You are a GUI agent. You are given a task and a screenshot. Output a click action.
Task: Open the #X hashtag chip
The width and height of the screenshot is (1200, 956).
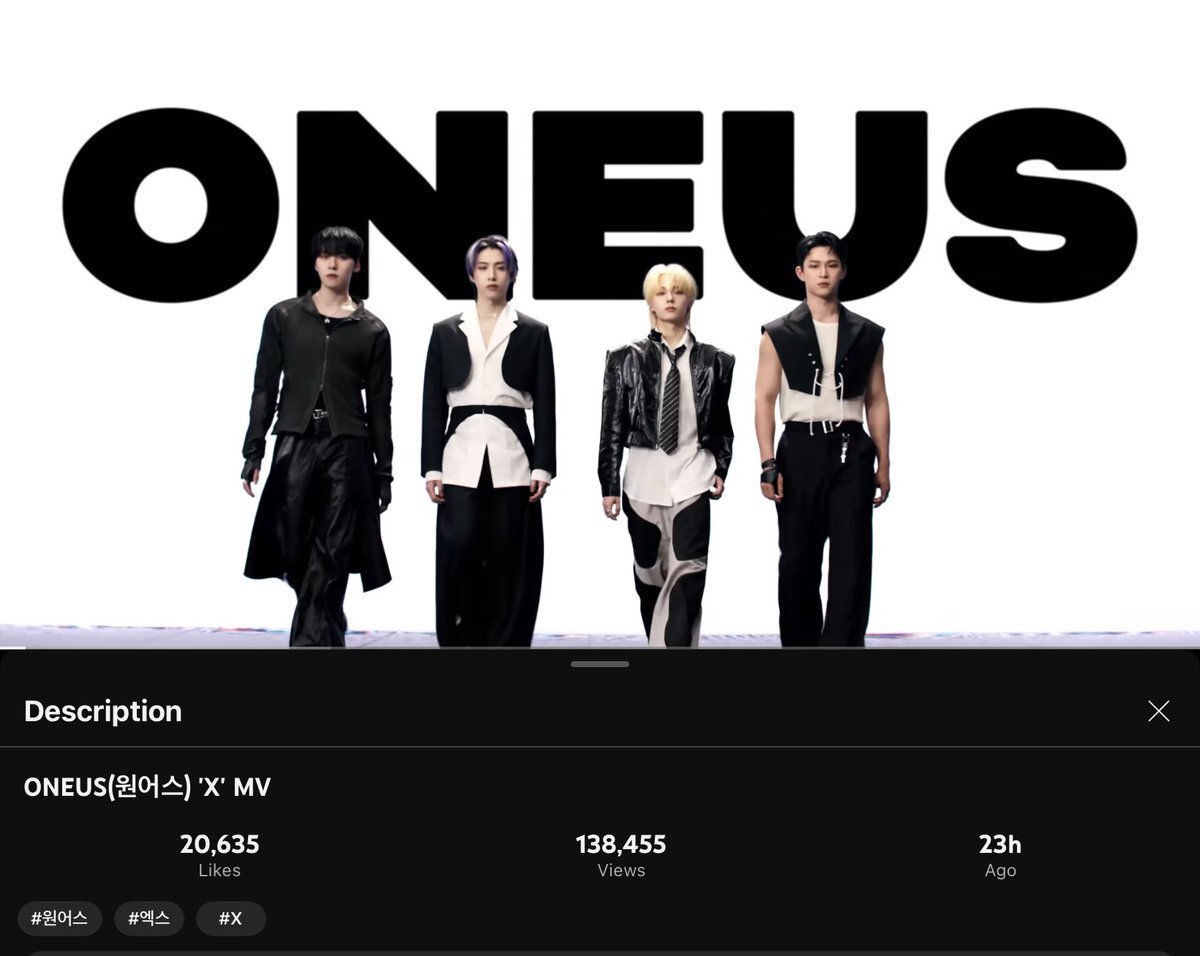[x=231, y=918]
